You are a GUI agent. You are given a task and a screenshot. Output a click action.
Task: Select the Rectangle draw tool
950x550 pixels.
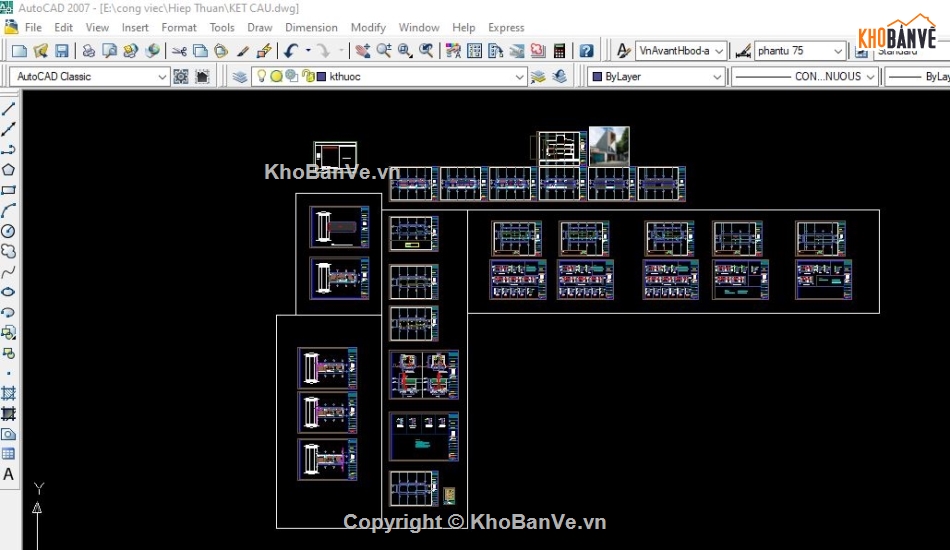pos(8,190)
